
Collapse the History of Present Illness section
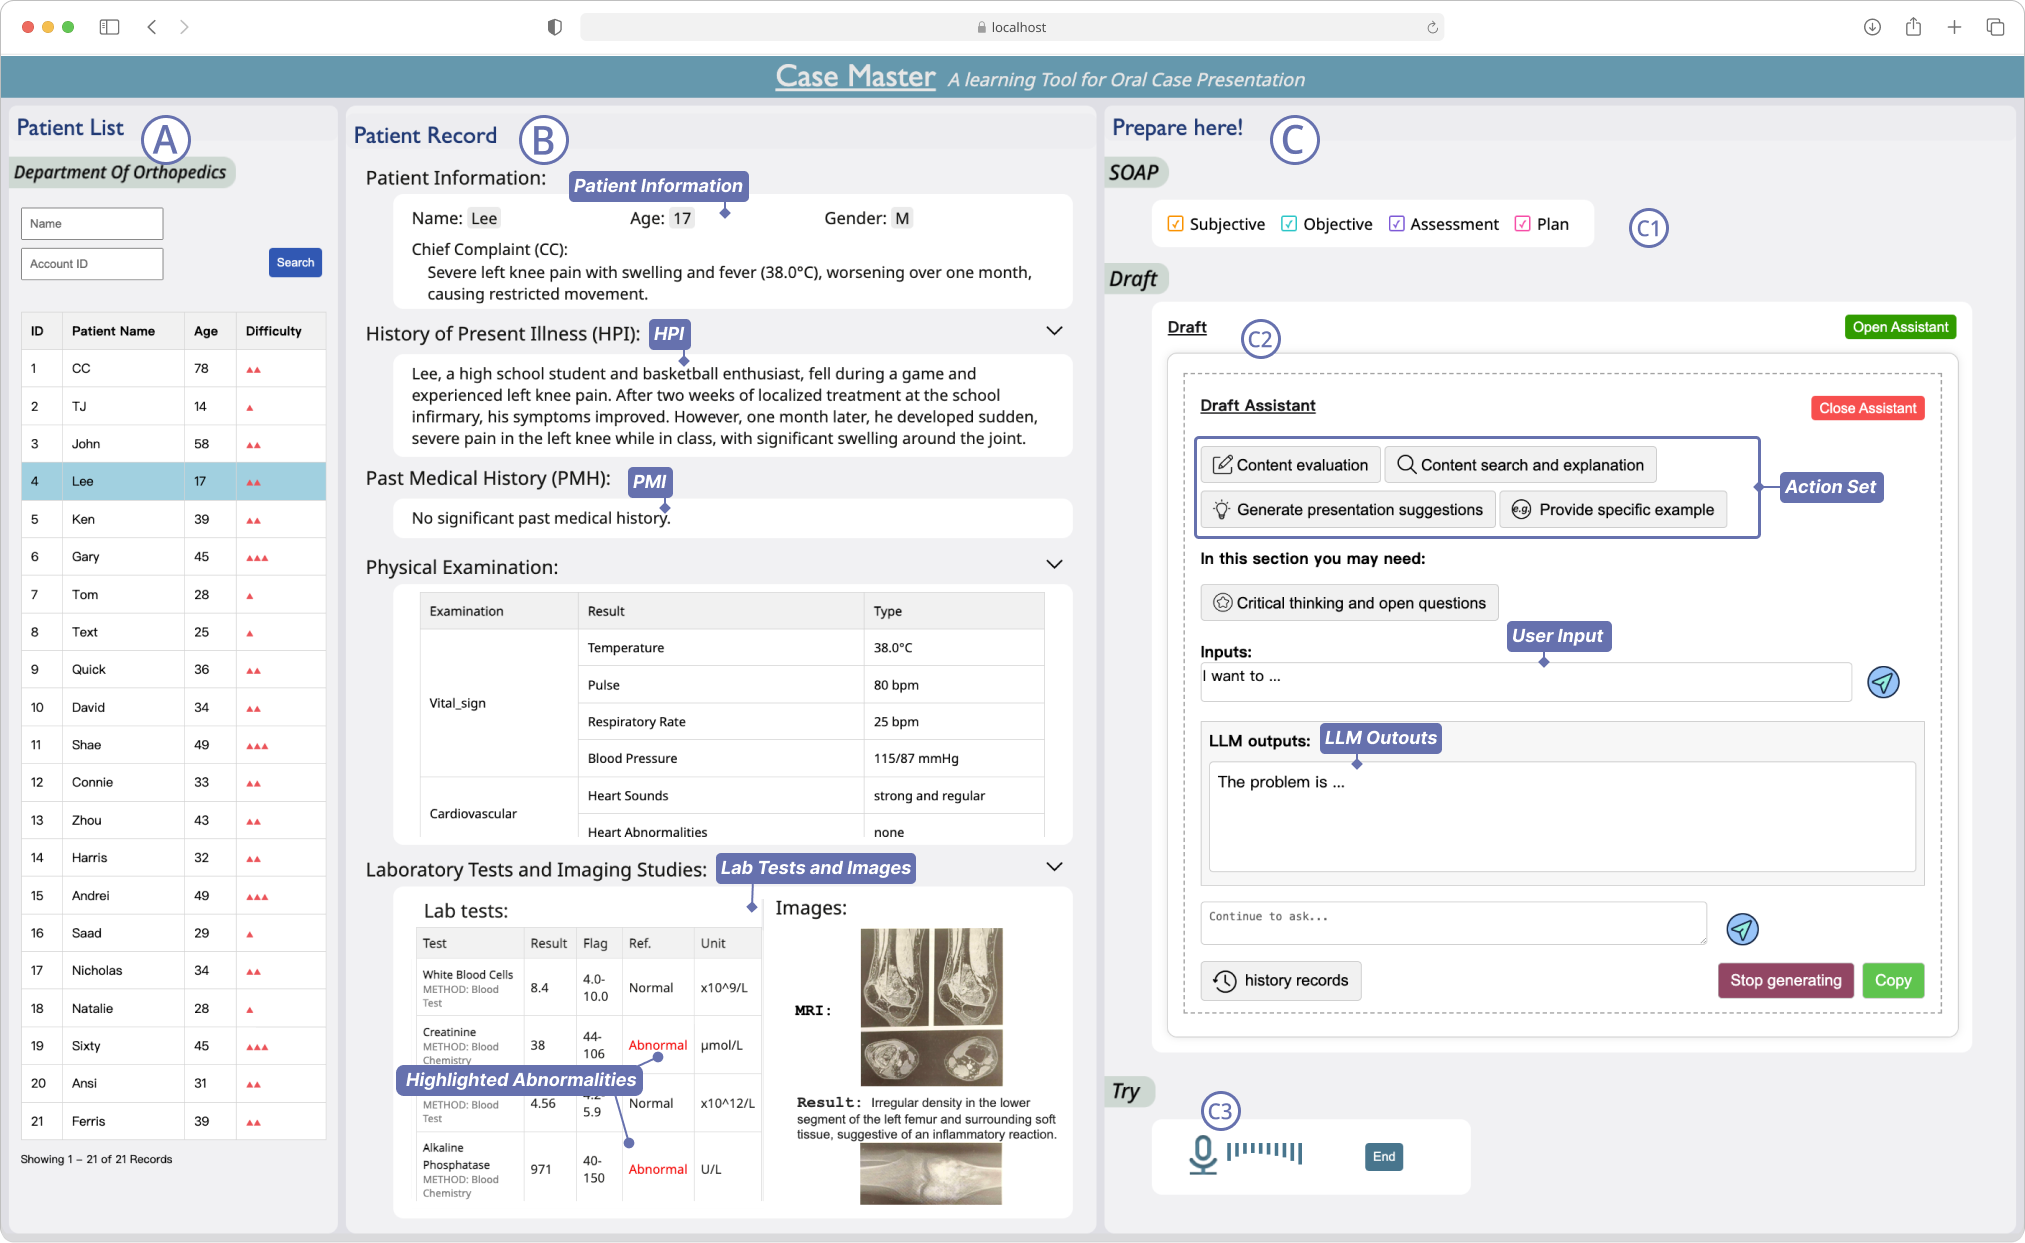point(1054,331)
